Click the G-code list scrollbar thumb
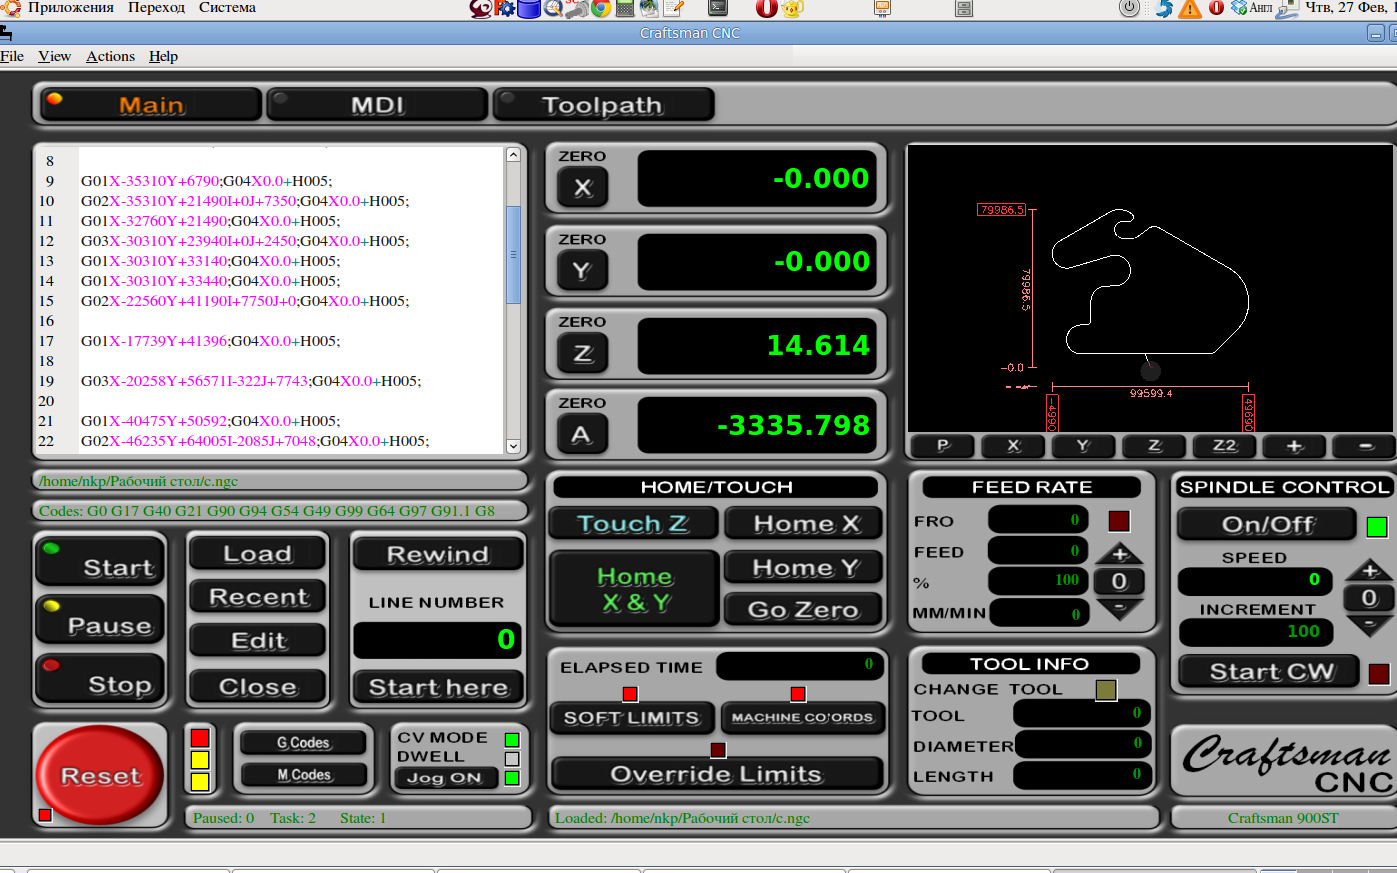 coord(514,255)
